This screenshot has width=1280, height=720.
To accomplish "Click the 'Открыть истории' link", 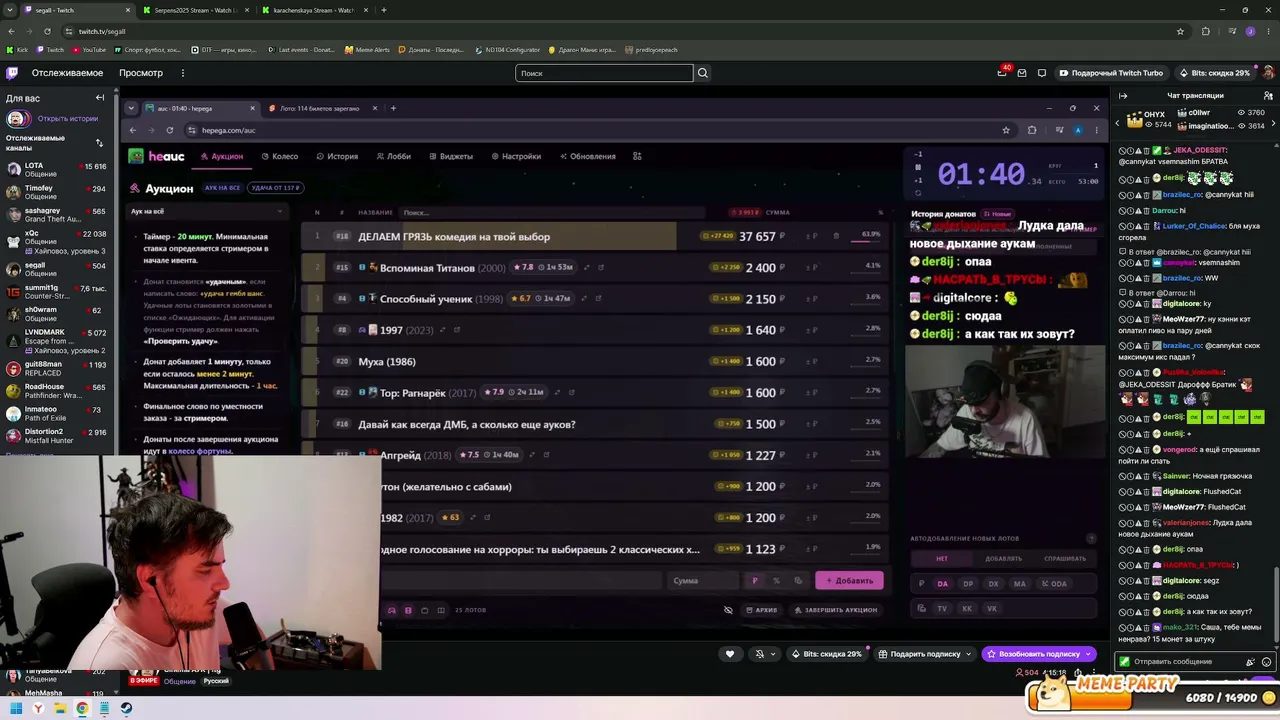I will pos(68,118).
